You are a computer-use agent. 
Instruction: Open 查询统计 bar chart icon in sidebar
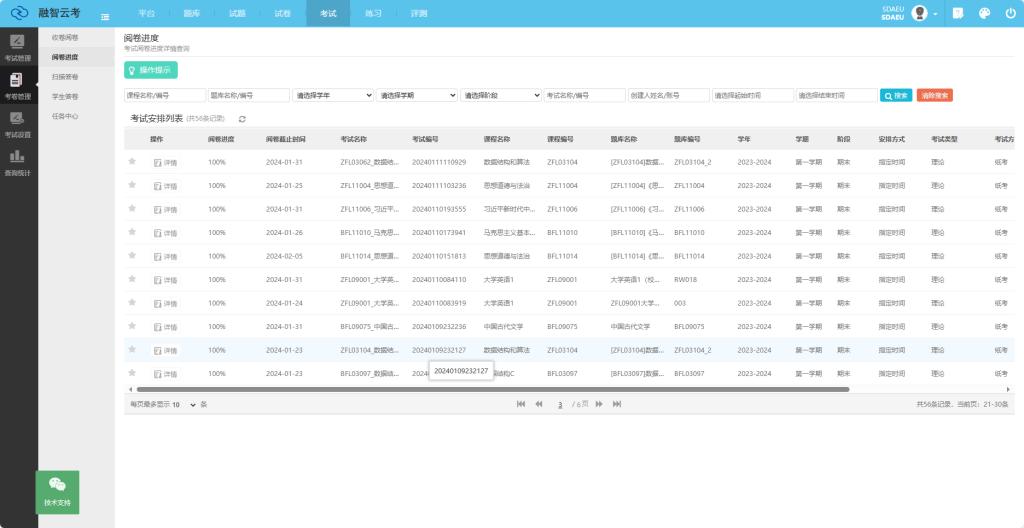point(17,161)
